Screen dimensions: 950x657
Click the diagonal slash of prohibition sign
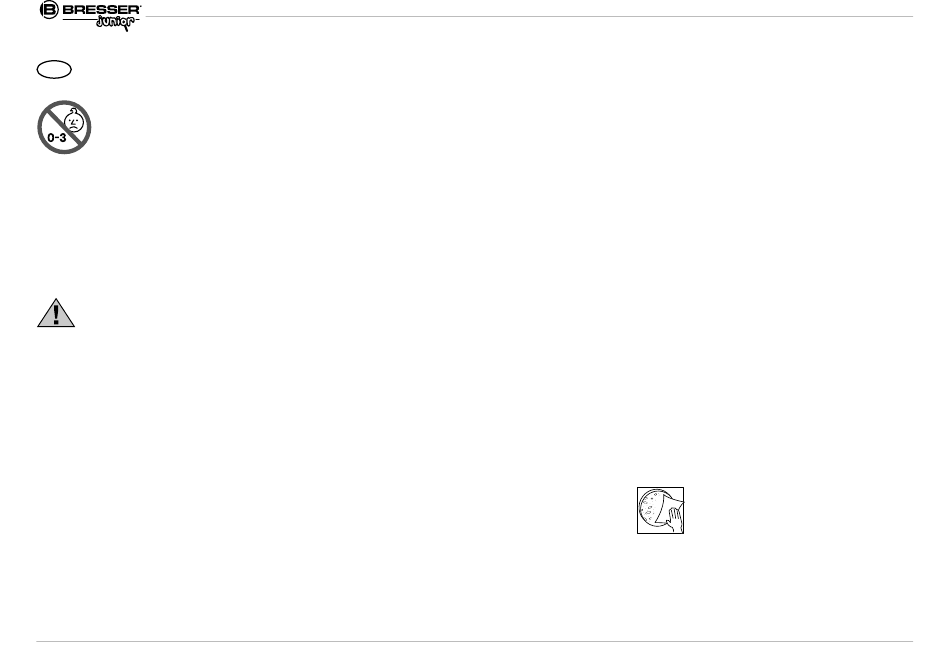pyautogui.click(x=64, y=128)
